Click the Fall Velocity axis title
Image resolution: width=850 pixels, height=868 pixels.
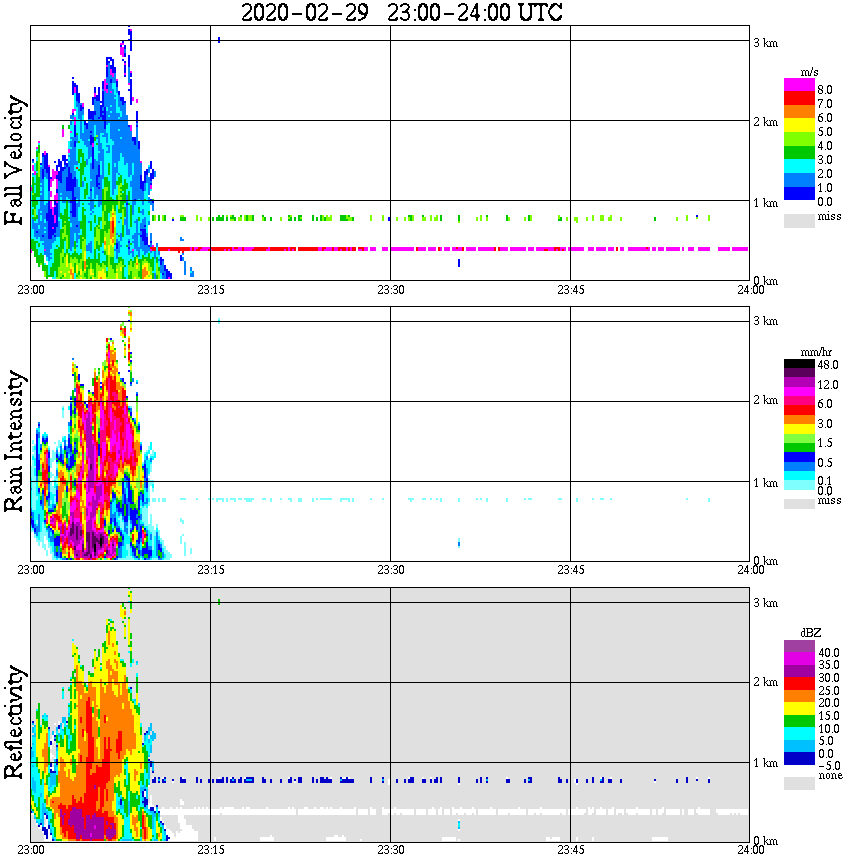[14, 160]
